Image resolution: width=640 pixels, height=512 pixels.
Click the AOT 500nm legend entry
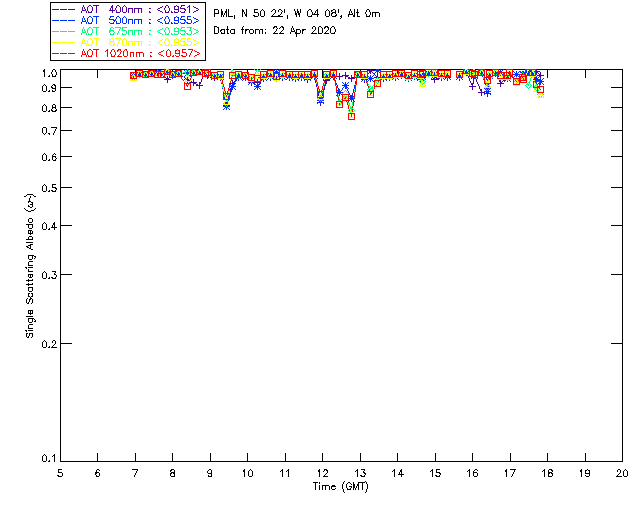[x=127, y=20]
